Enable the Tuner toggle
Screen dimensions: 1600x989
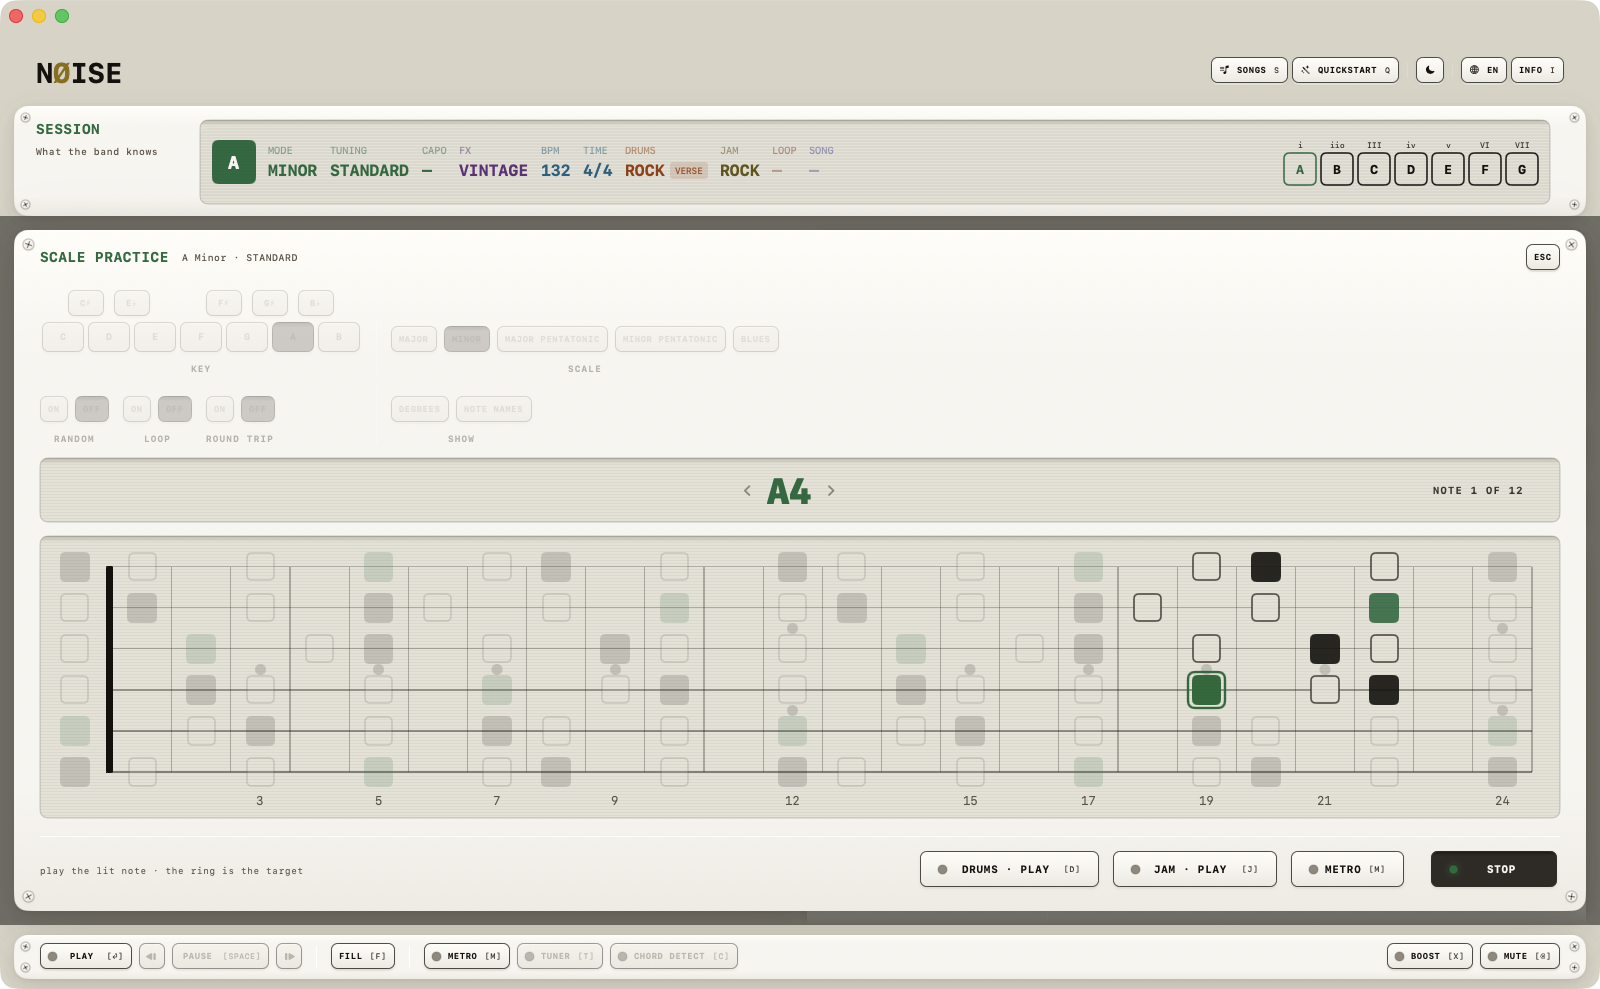560,956
